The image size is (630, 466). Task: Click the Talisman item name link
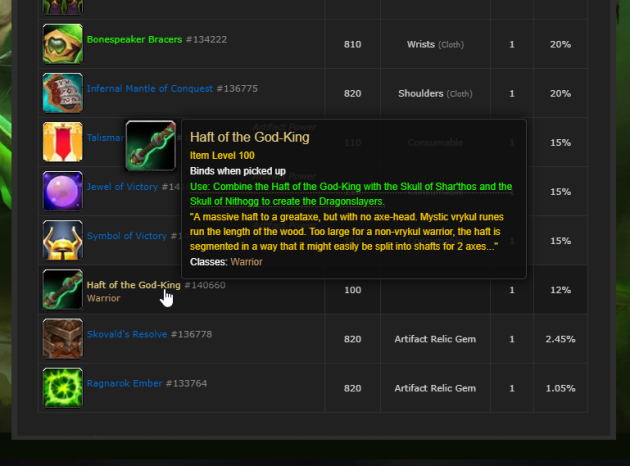pyautogui.click(x=106, y=138)
